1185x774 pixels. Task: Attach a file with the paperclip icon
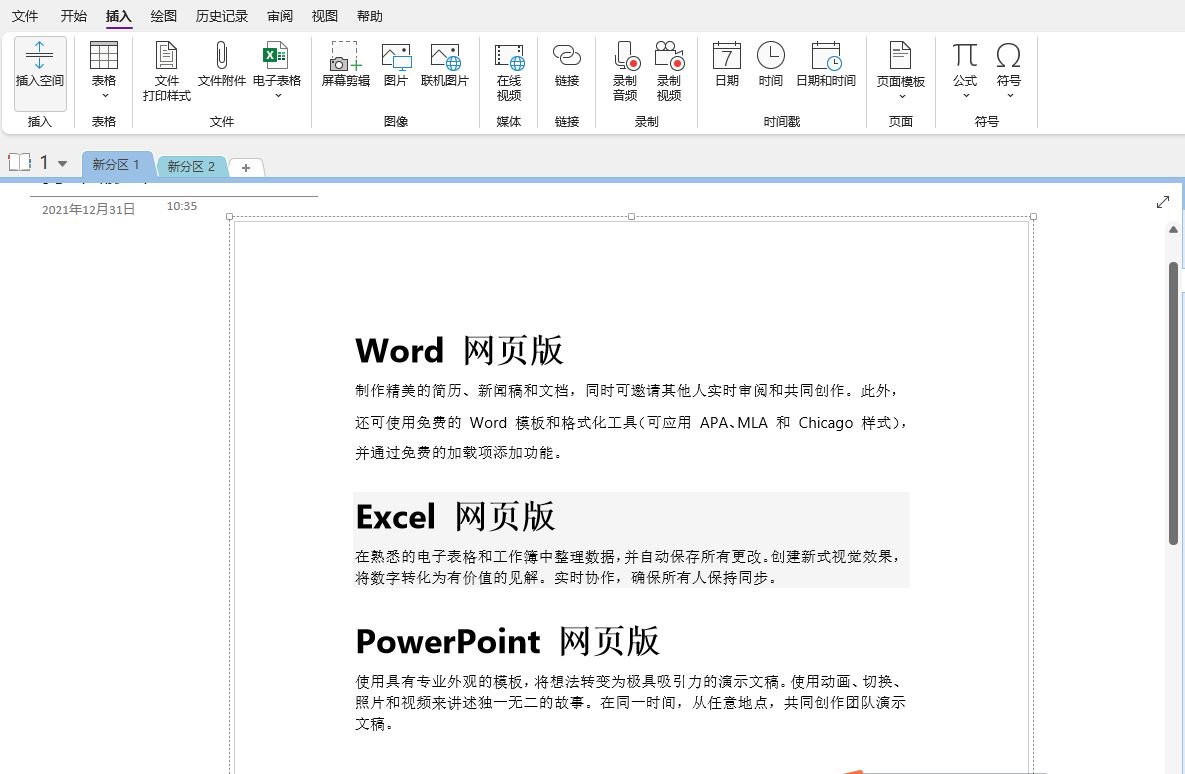coord(221,65)
